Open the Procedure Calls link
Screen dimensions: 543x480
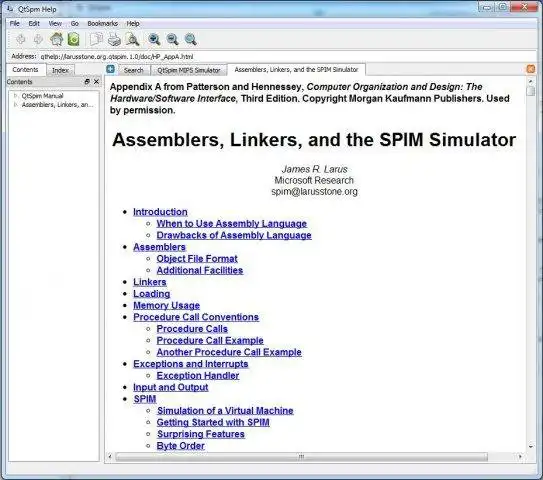click(x=192, y=329)
